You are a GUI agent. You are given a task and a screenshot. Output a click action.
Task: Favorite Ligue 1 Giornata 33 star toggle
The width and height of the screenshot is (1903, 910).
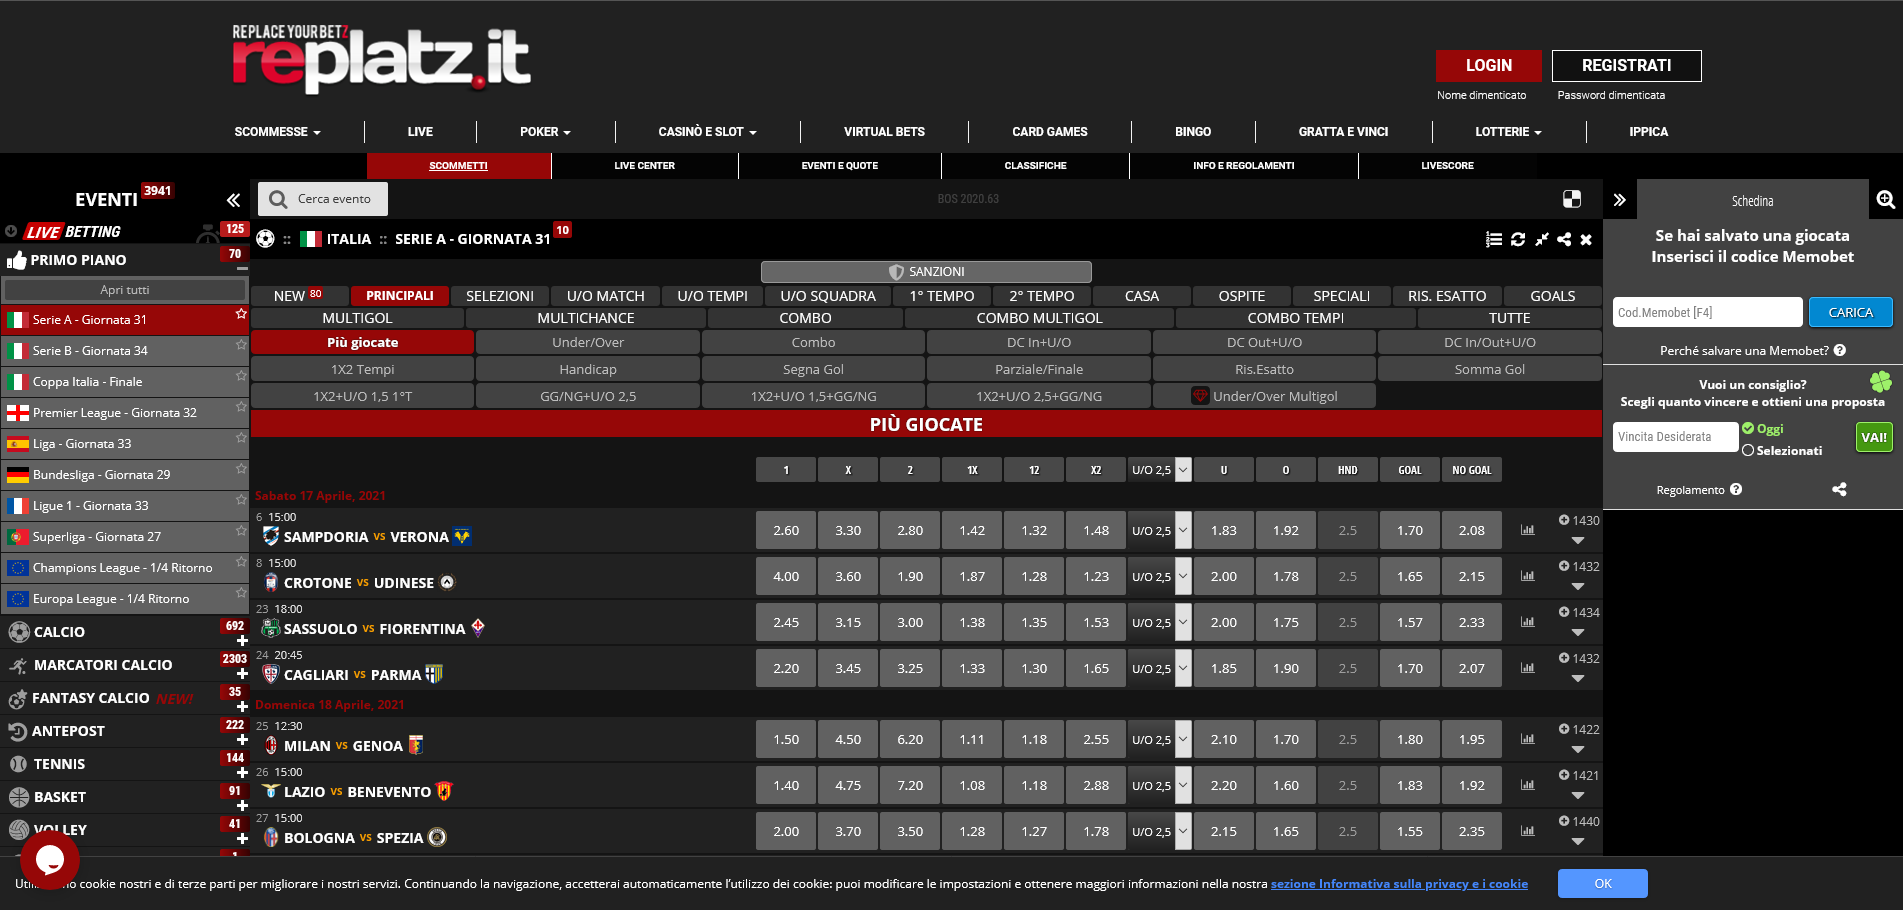click(x=240, y=500)
